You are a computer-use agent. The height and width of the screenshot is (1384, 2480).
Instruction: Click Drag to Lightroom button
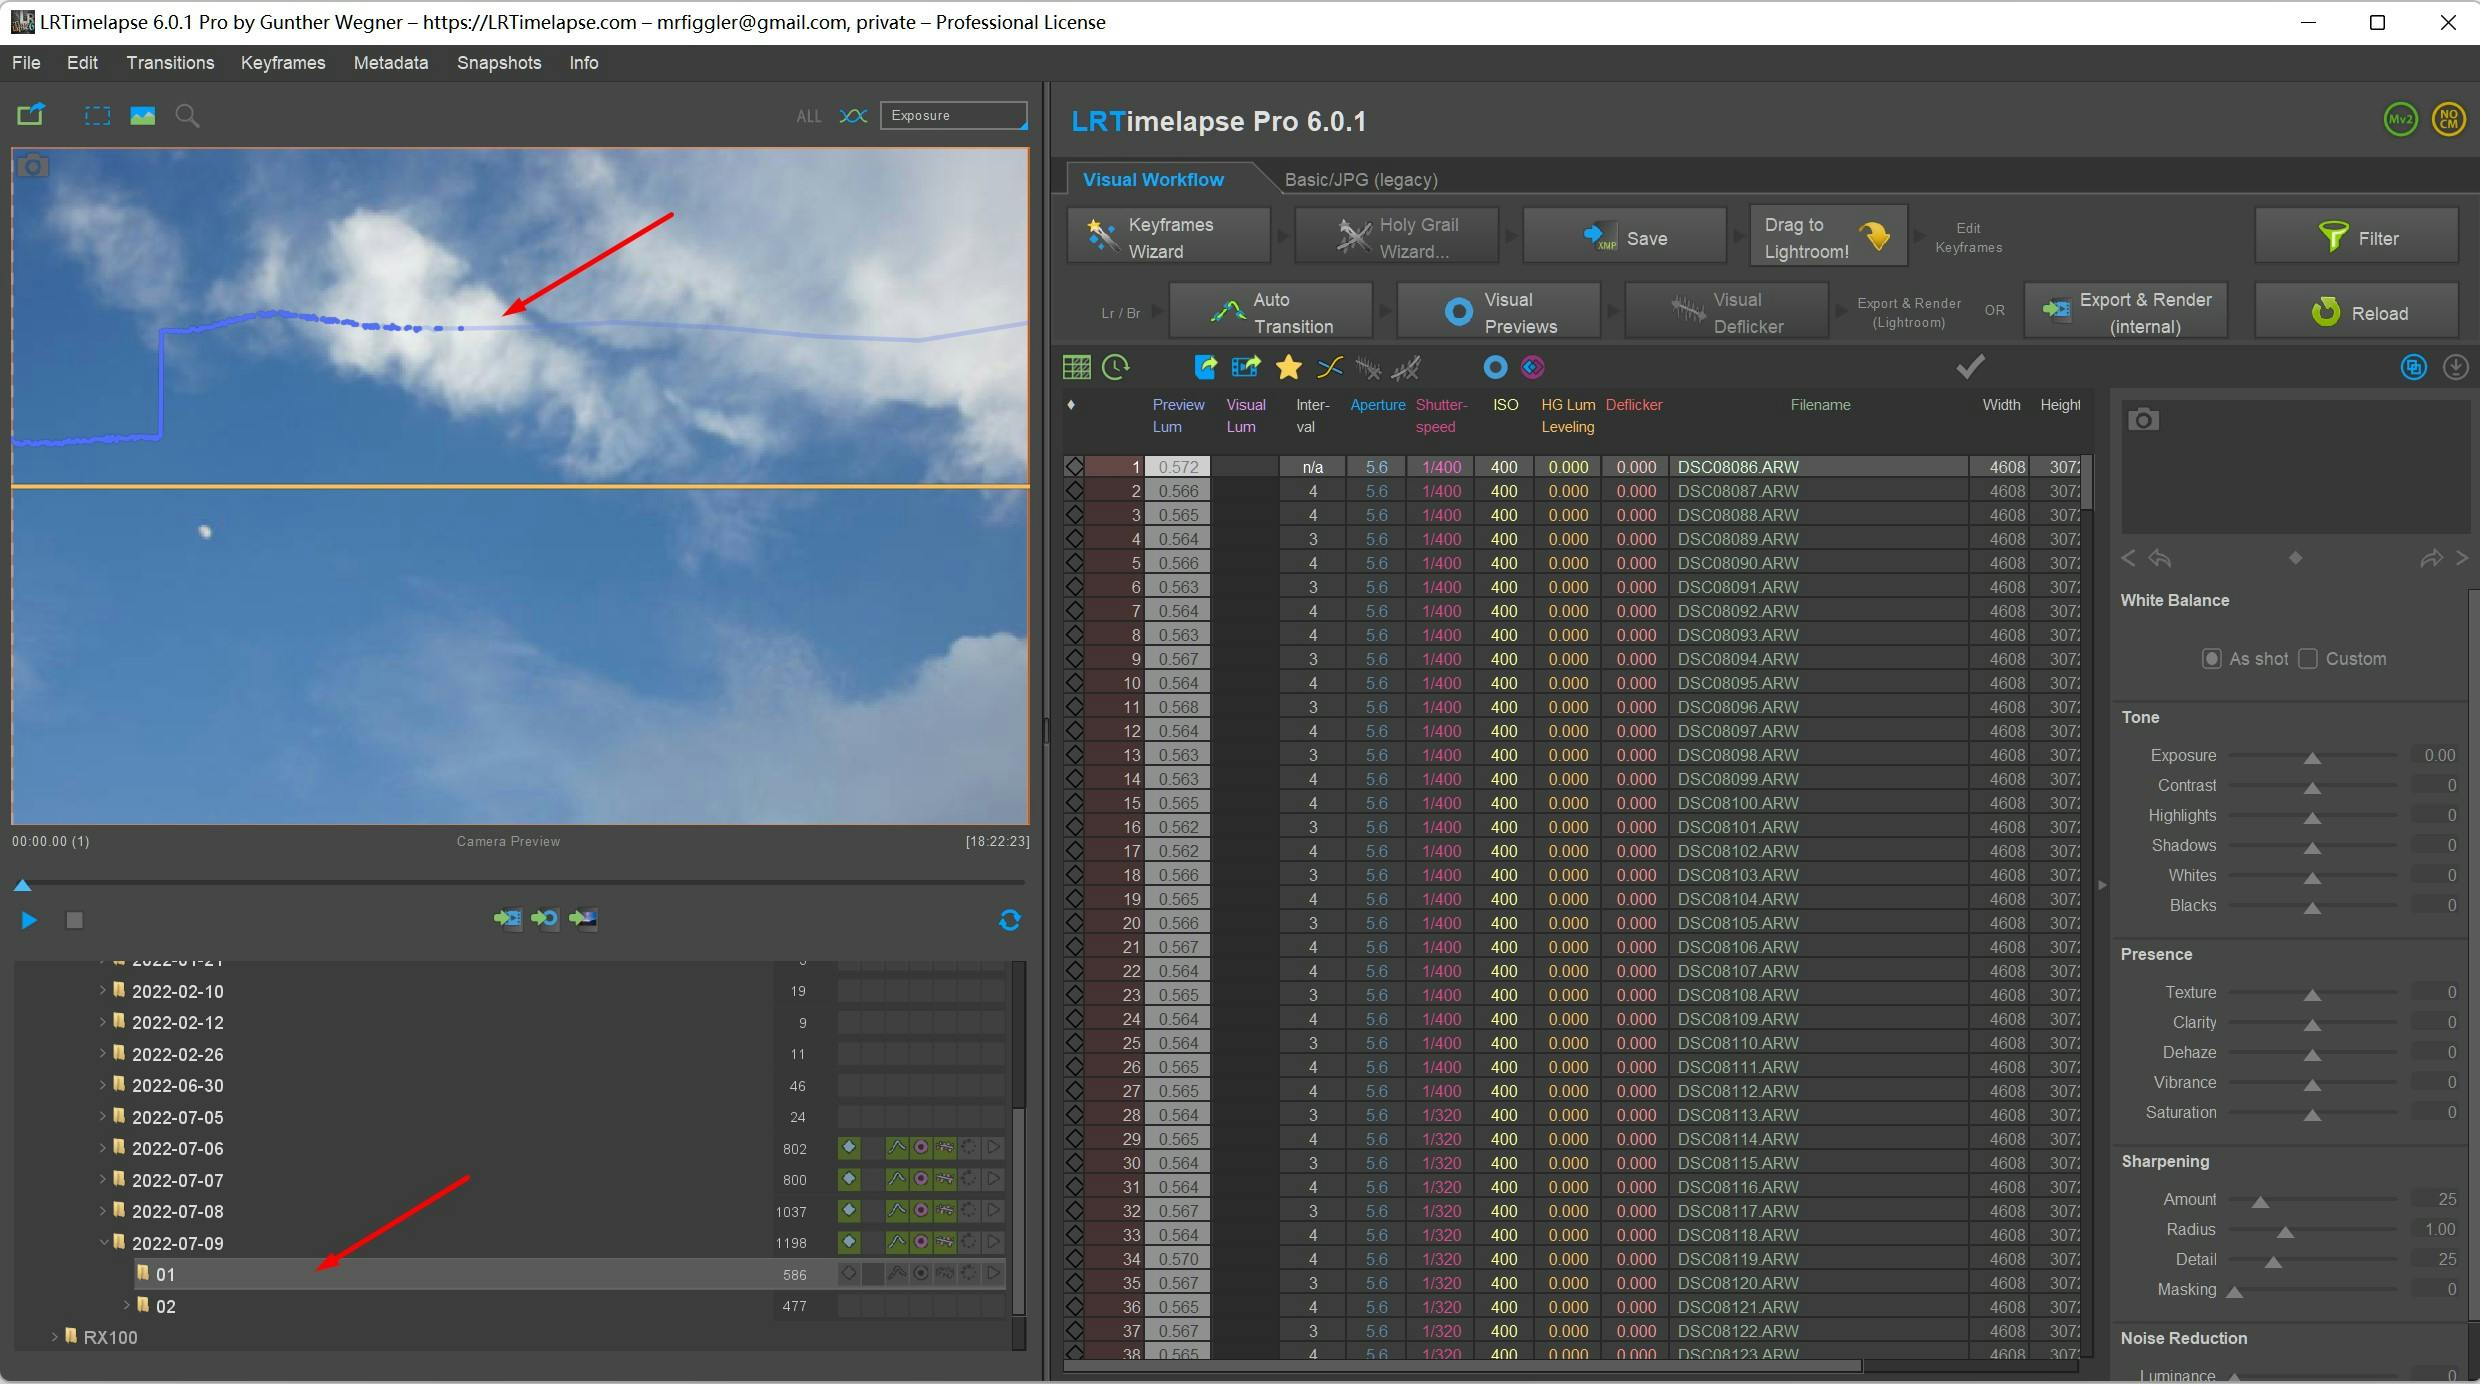tap(1828, 238)
